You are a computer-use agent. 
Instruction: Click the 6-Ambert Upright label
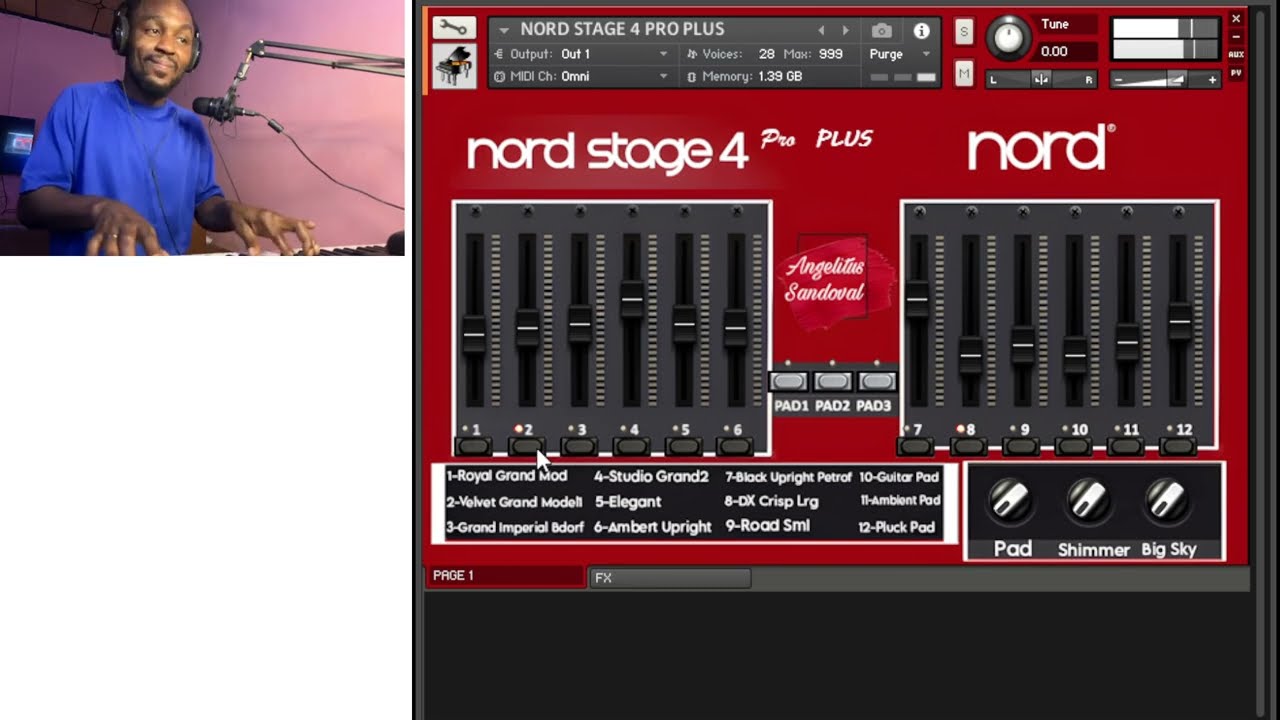coord(653,527)
